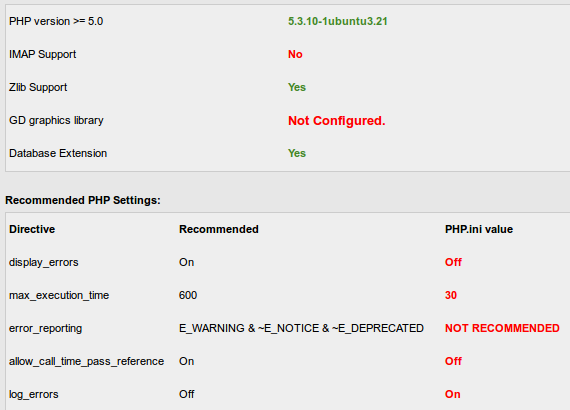Click the 'Directive' column header
The height and width of the screenshot is (410, 570).
click(x=32, y=229)
